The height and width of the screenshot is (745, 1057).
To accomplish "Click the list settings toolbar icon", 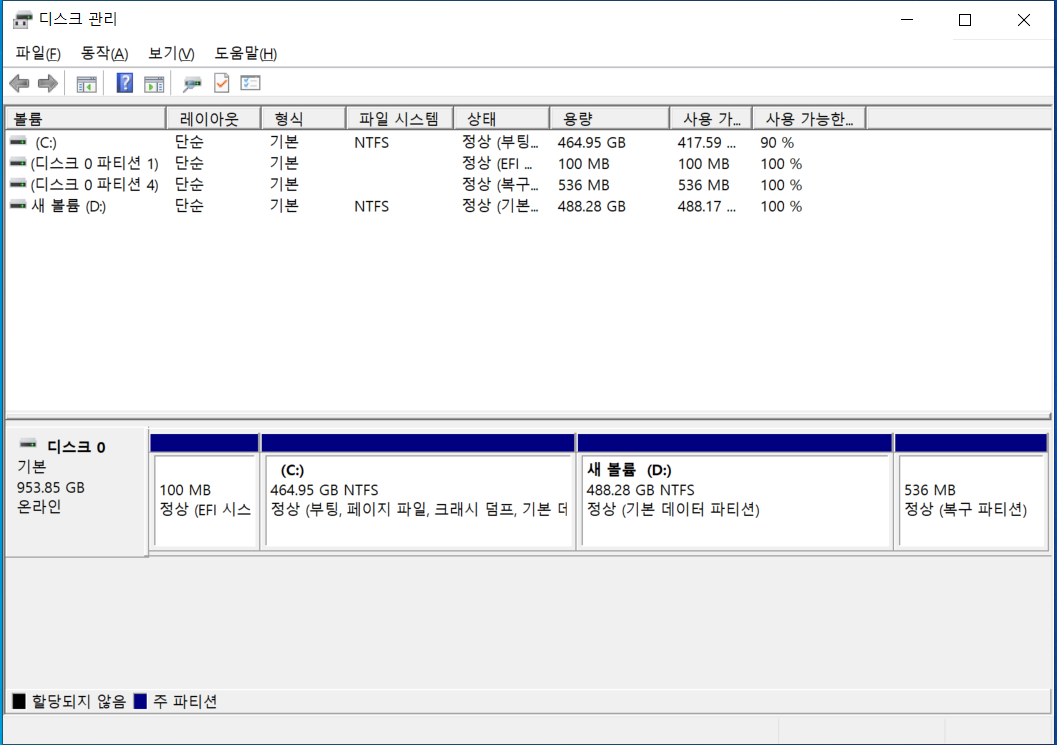I will coord(250,83).
